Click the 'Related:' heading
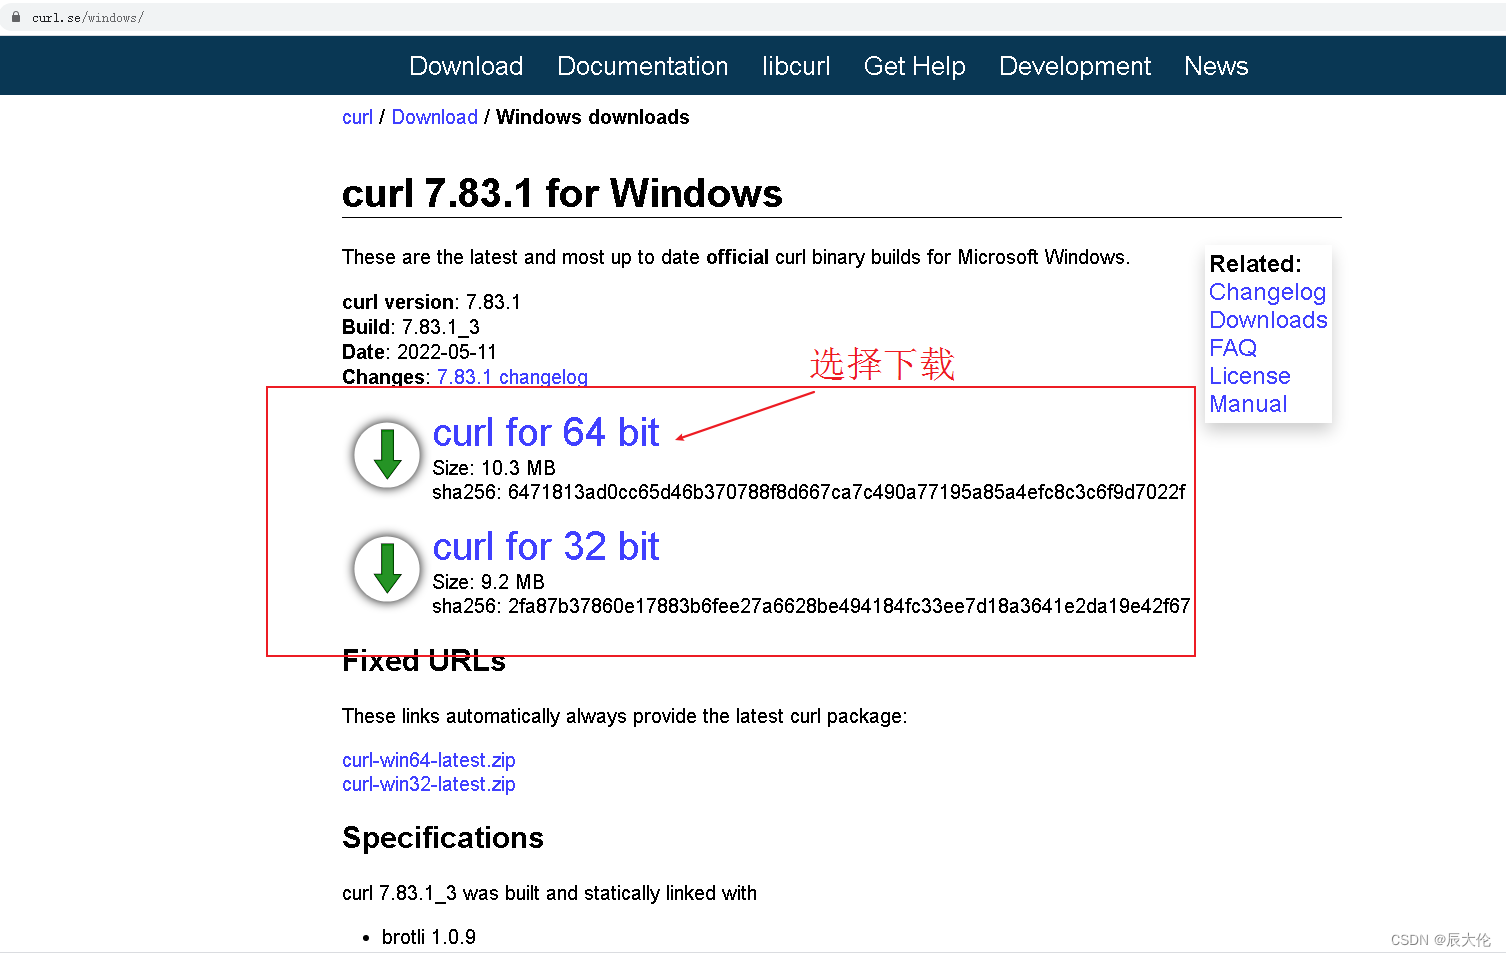Image resolution: width=1506 pixels, height=956 pixels. 1255,264
